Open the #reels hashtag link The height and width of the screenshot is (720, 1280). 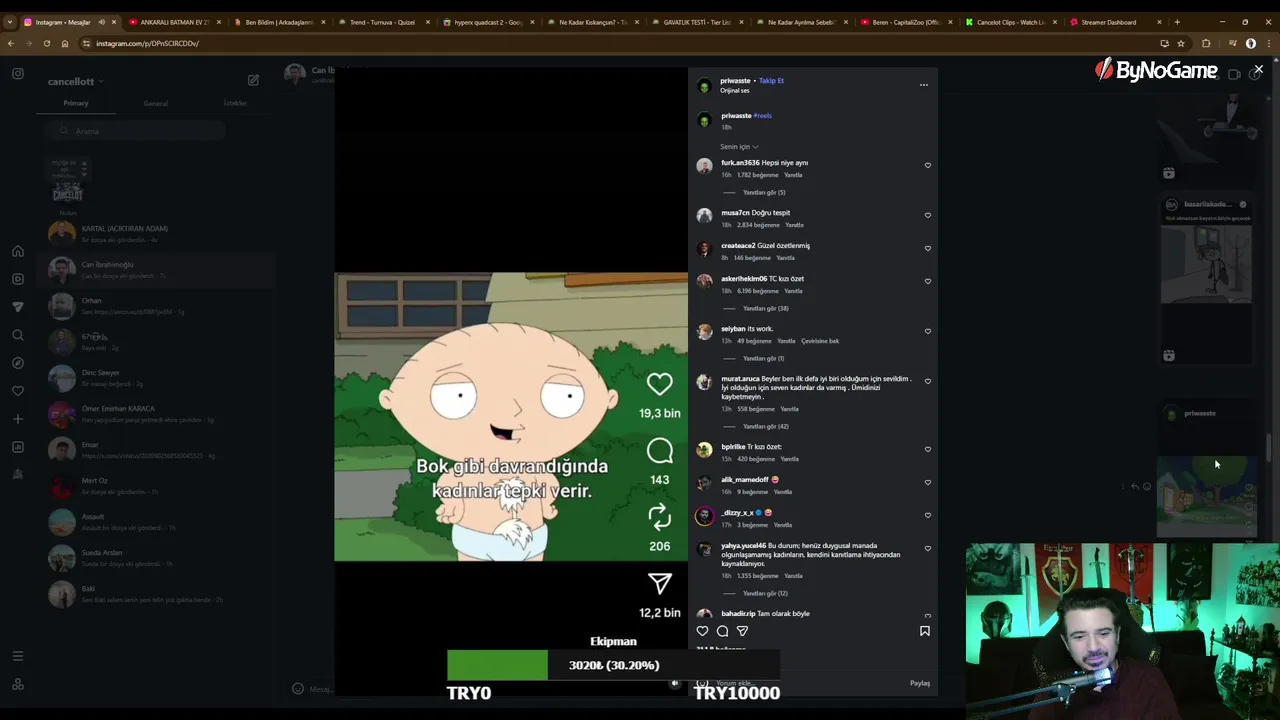[762, 116]
